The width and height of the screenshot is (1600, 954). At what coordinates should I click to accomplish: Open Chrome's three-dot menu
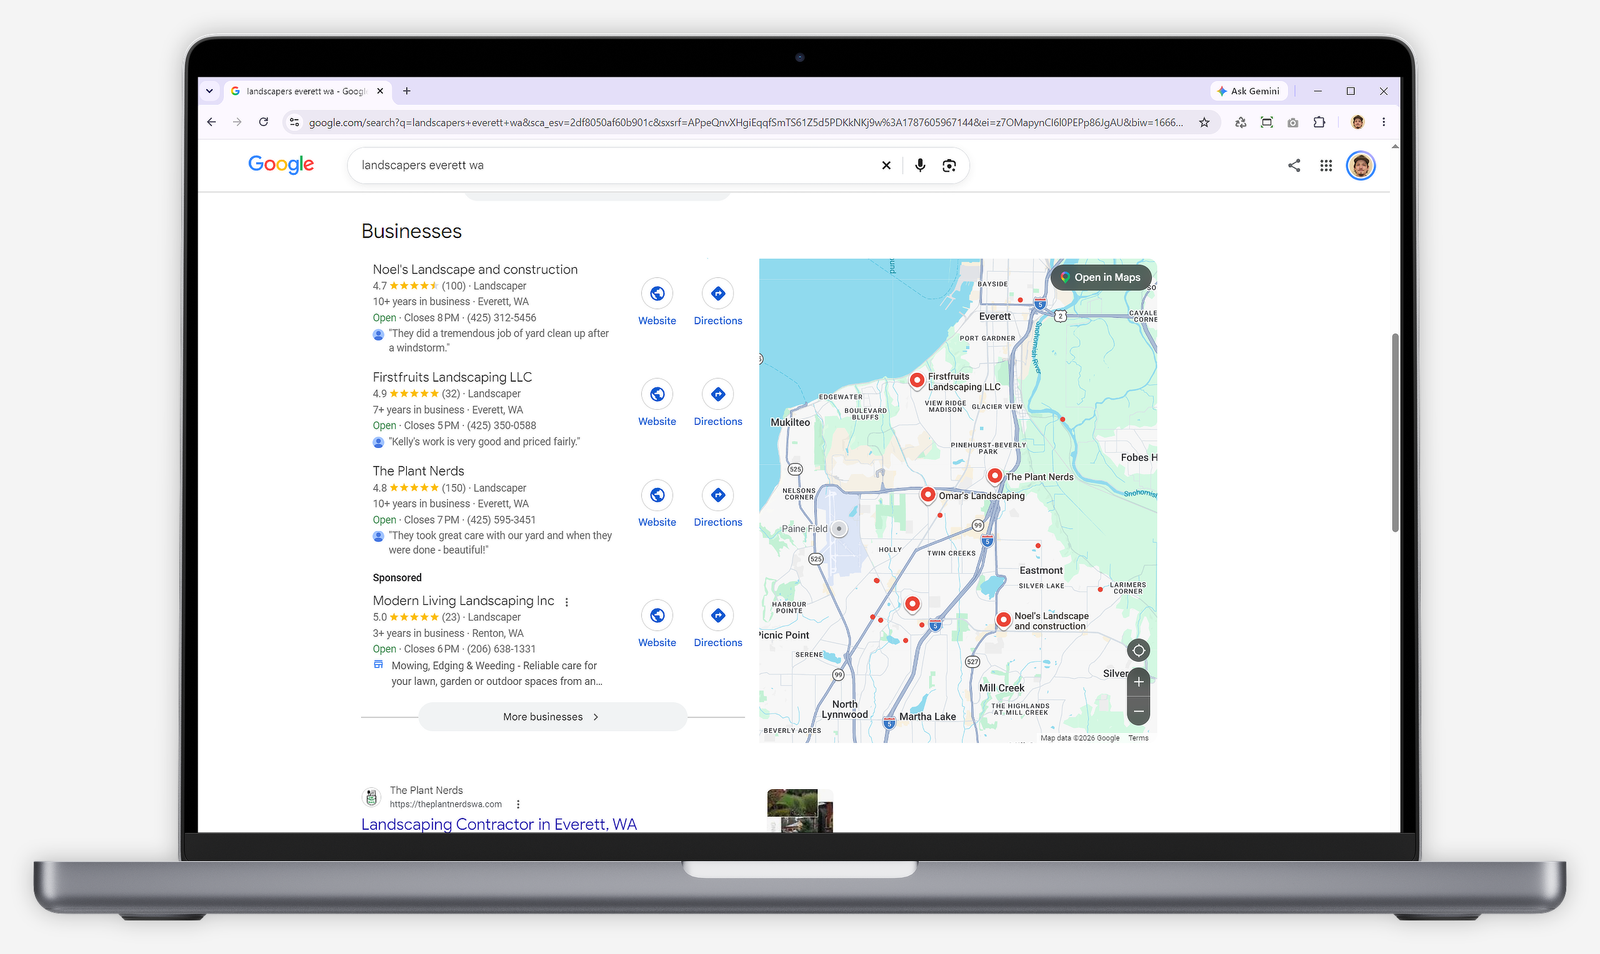tap(1384, 122)
